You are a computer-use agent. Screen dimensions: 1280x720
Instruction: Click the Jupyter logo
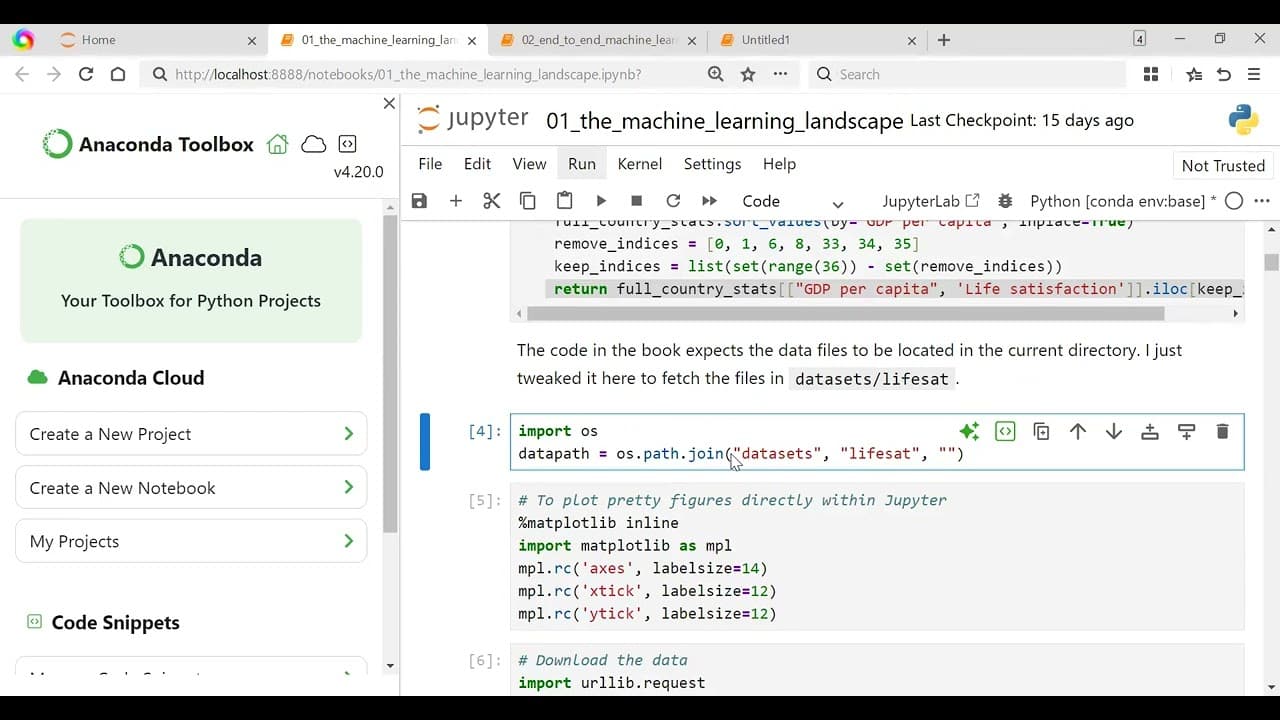[472, 119]
